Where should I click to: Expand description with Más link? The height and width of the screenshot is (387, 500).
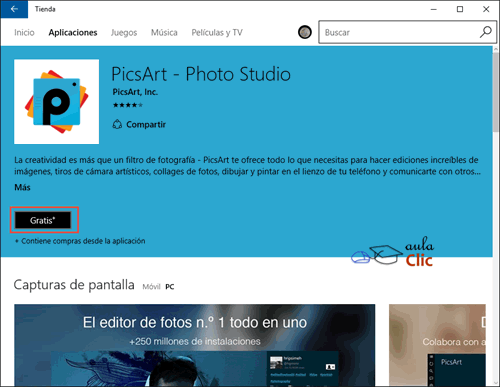(x=22, y=187)
